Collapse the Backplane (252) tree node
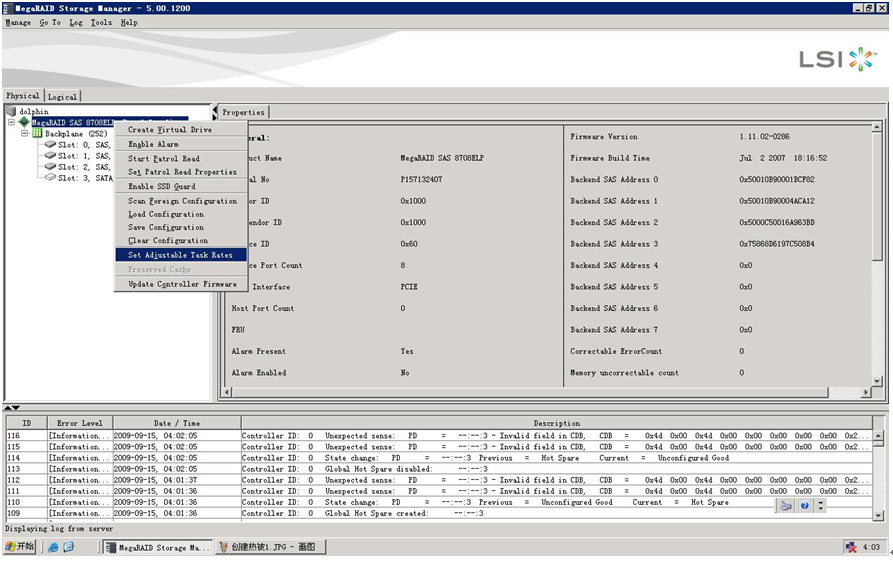 pyautogui.click(x=25, y=133)
